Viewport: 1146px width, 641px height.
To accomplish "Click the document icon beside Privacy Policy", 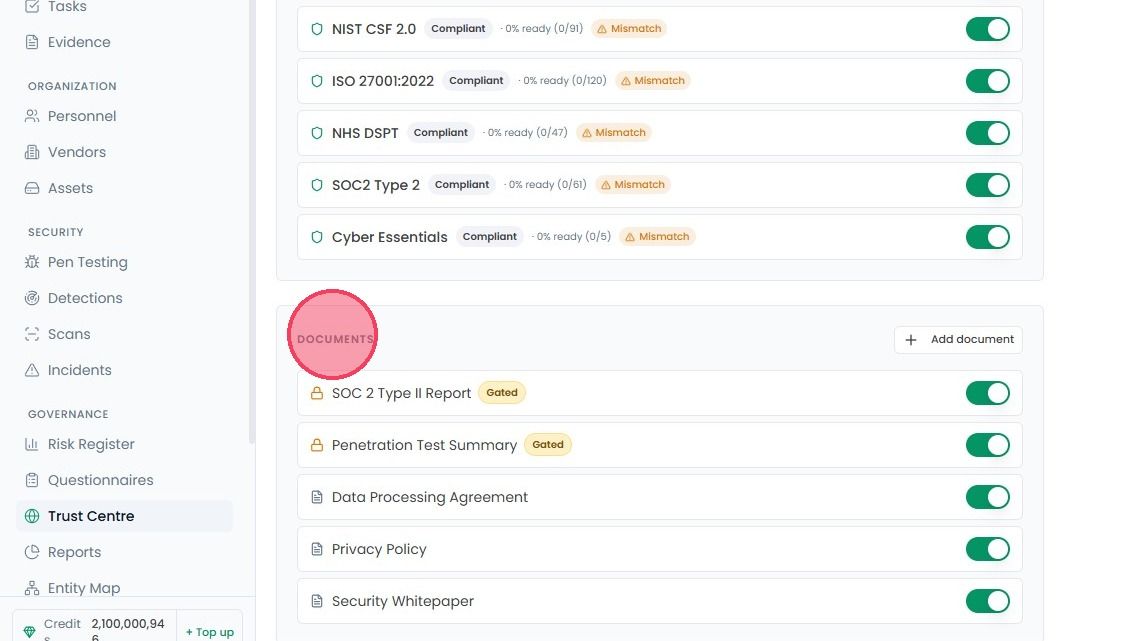I will (316, 549).
